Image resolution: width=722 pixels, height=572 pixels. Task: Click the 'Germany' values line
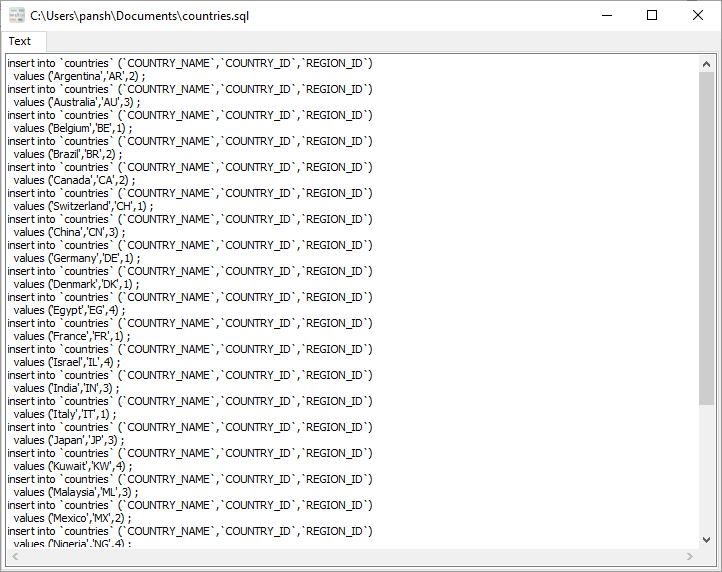[x=78, y=258]
